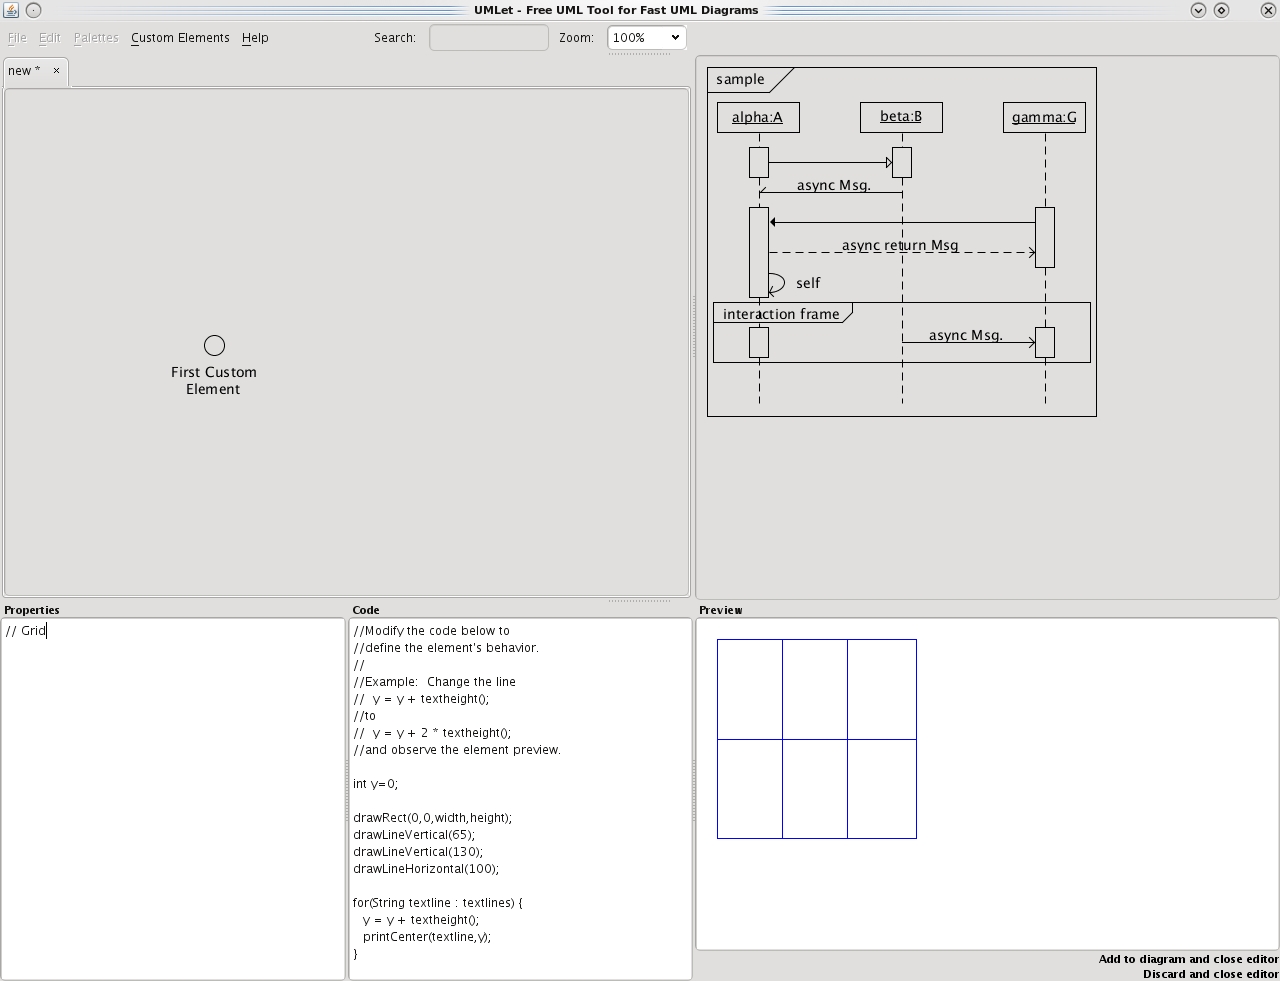Switch to the 'new *' tab
Image resolution: width=1280 pixels, height=981 pixels.
click(25, 71)
